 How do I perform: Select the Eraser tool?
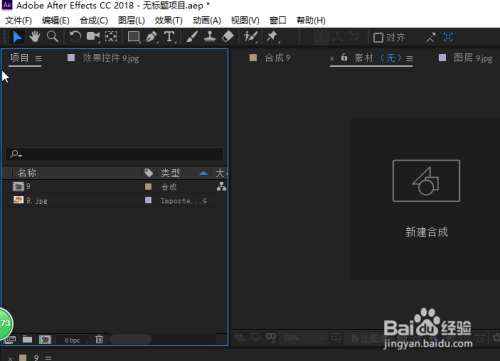228,37
